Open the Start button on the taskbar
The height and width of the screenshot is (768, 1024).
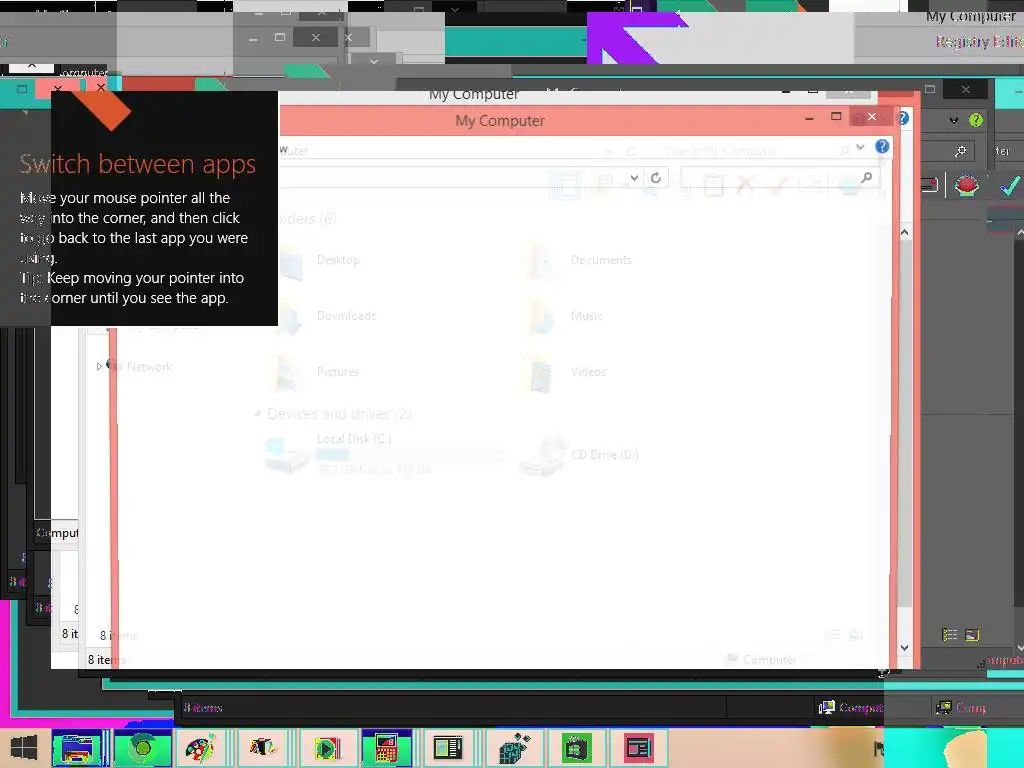(24, 748)
